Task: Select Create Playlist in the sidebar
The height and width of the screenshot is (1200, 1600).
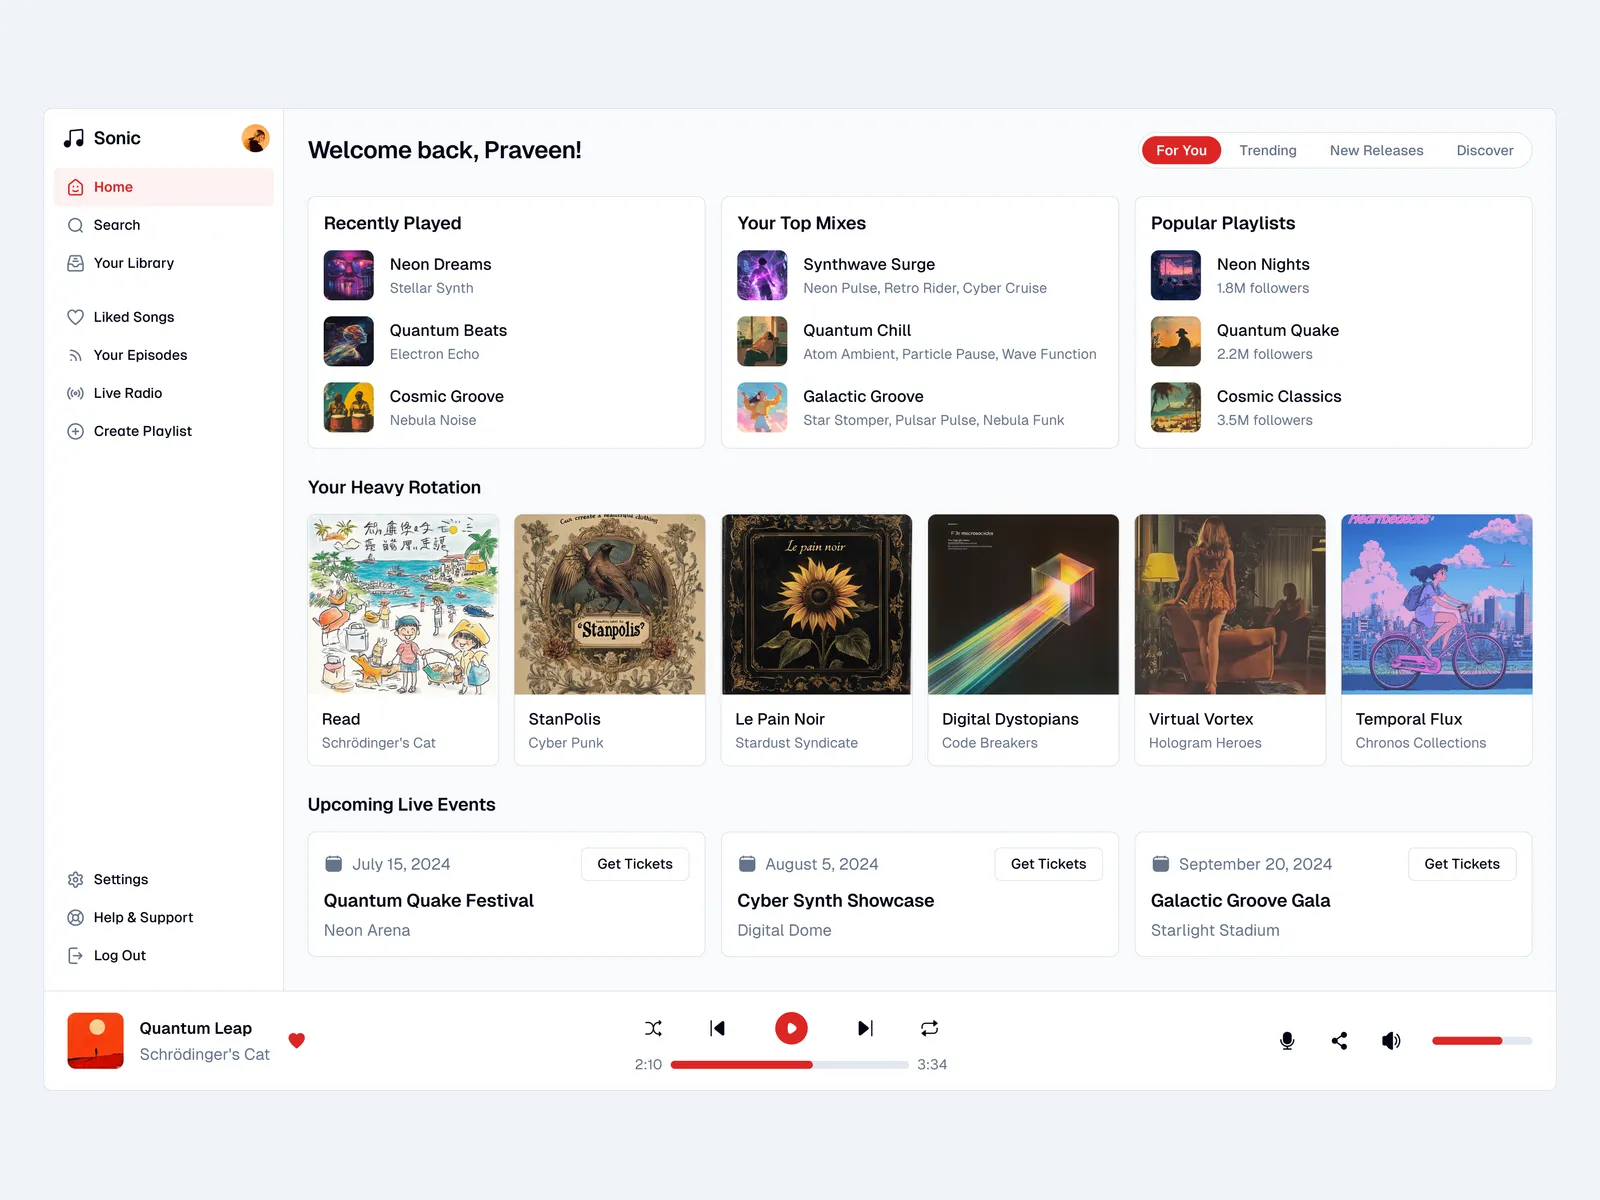Action: point(142,431)
